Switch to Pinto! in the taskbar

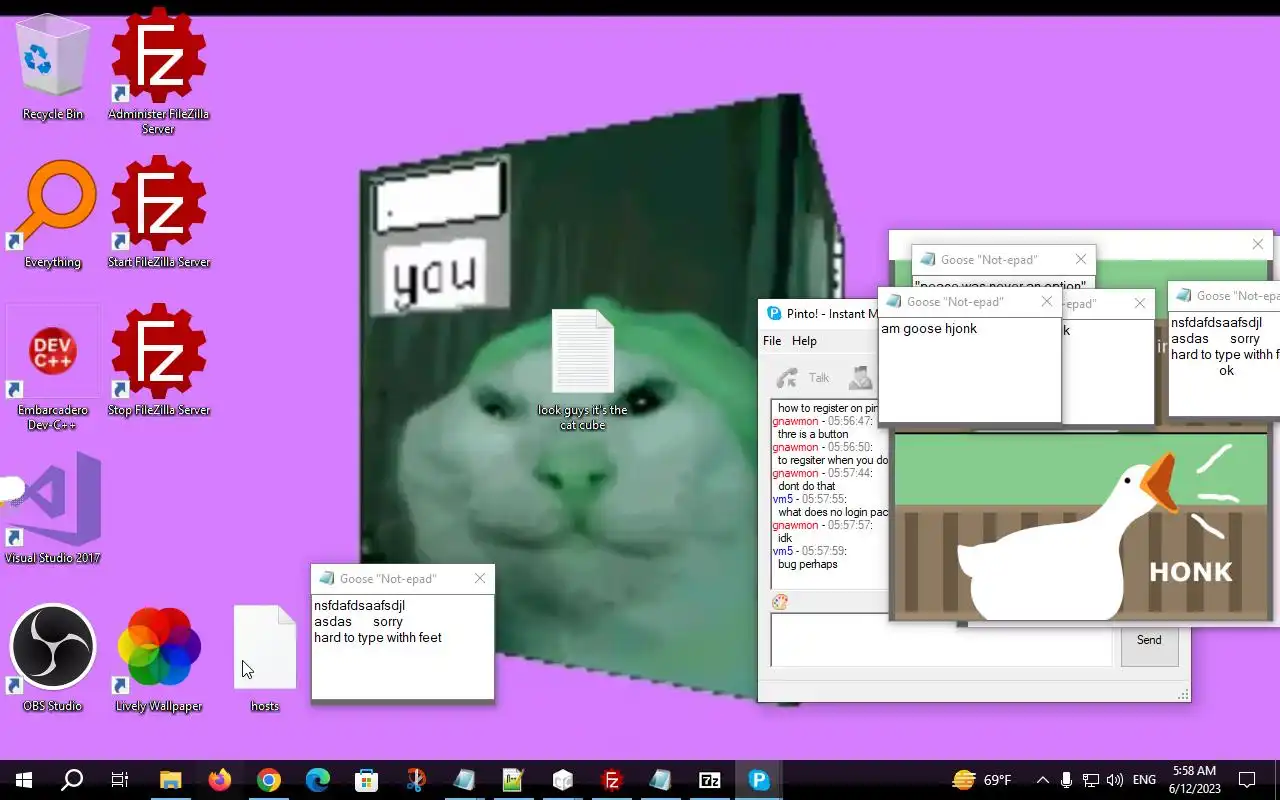(x=759, y=780)
